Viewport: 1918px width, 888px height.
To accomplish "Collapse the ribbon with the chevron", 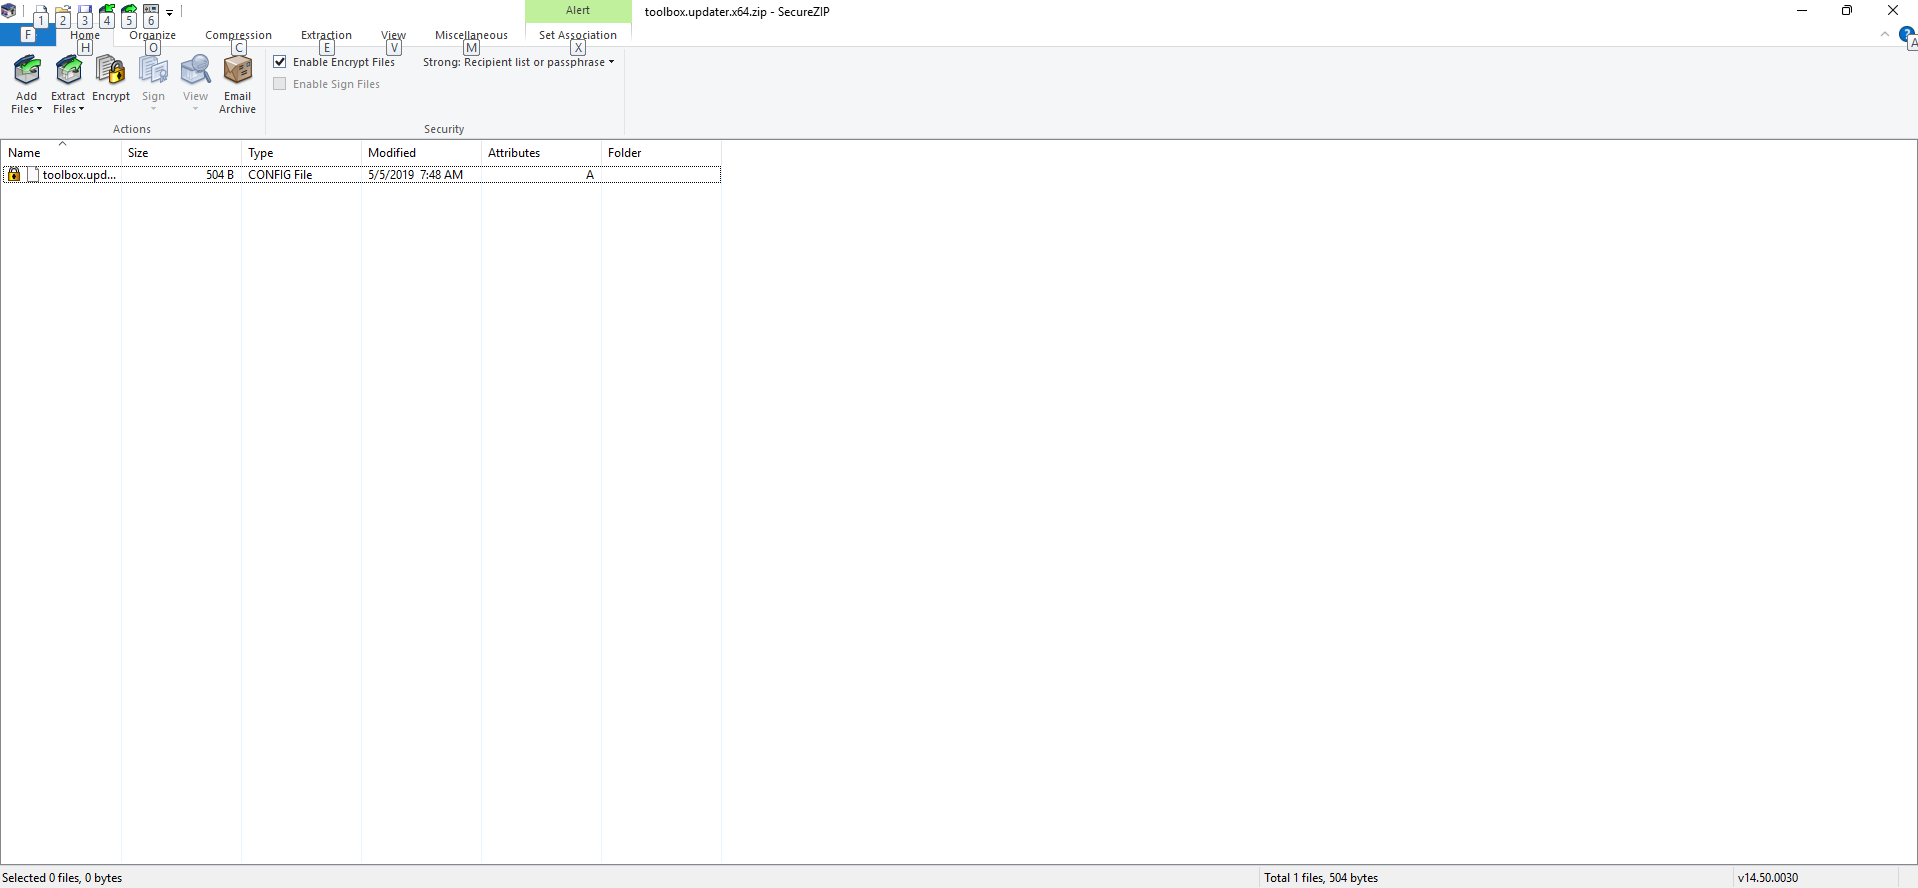I will coord(1885,34).
